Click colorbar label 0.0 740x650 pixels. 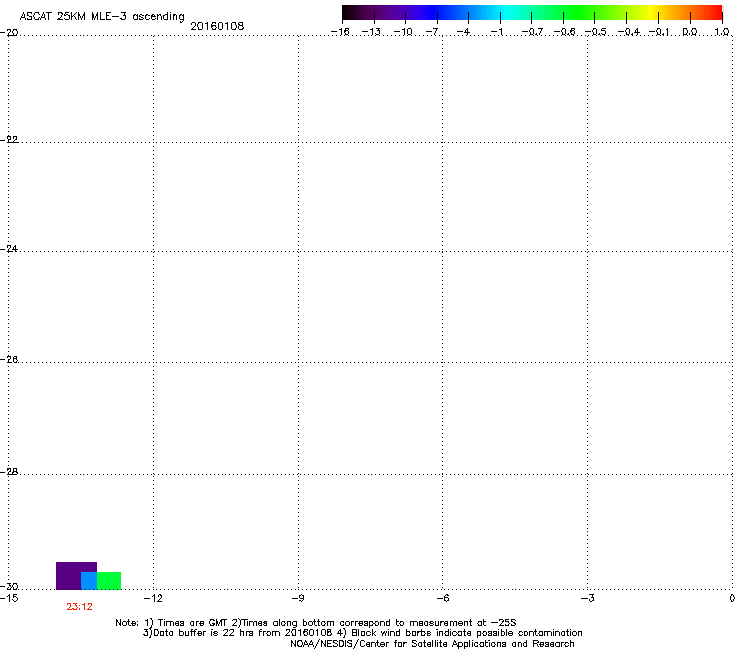pos(690,32)
